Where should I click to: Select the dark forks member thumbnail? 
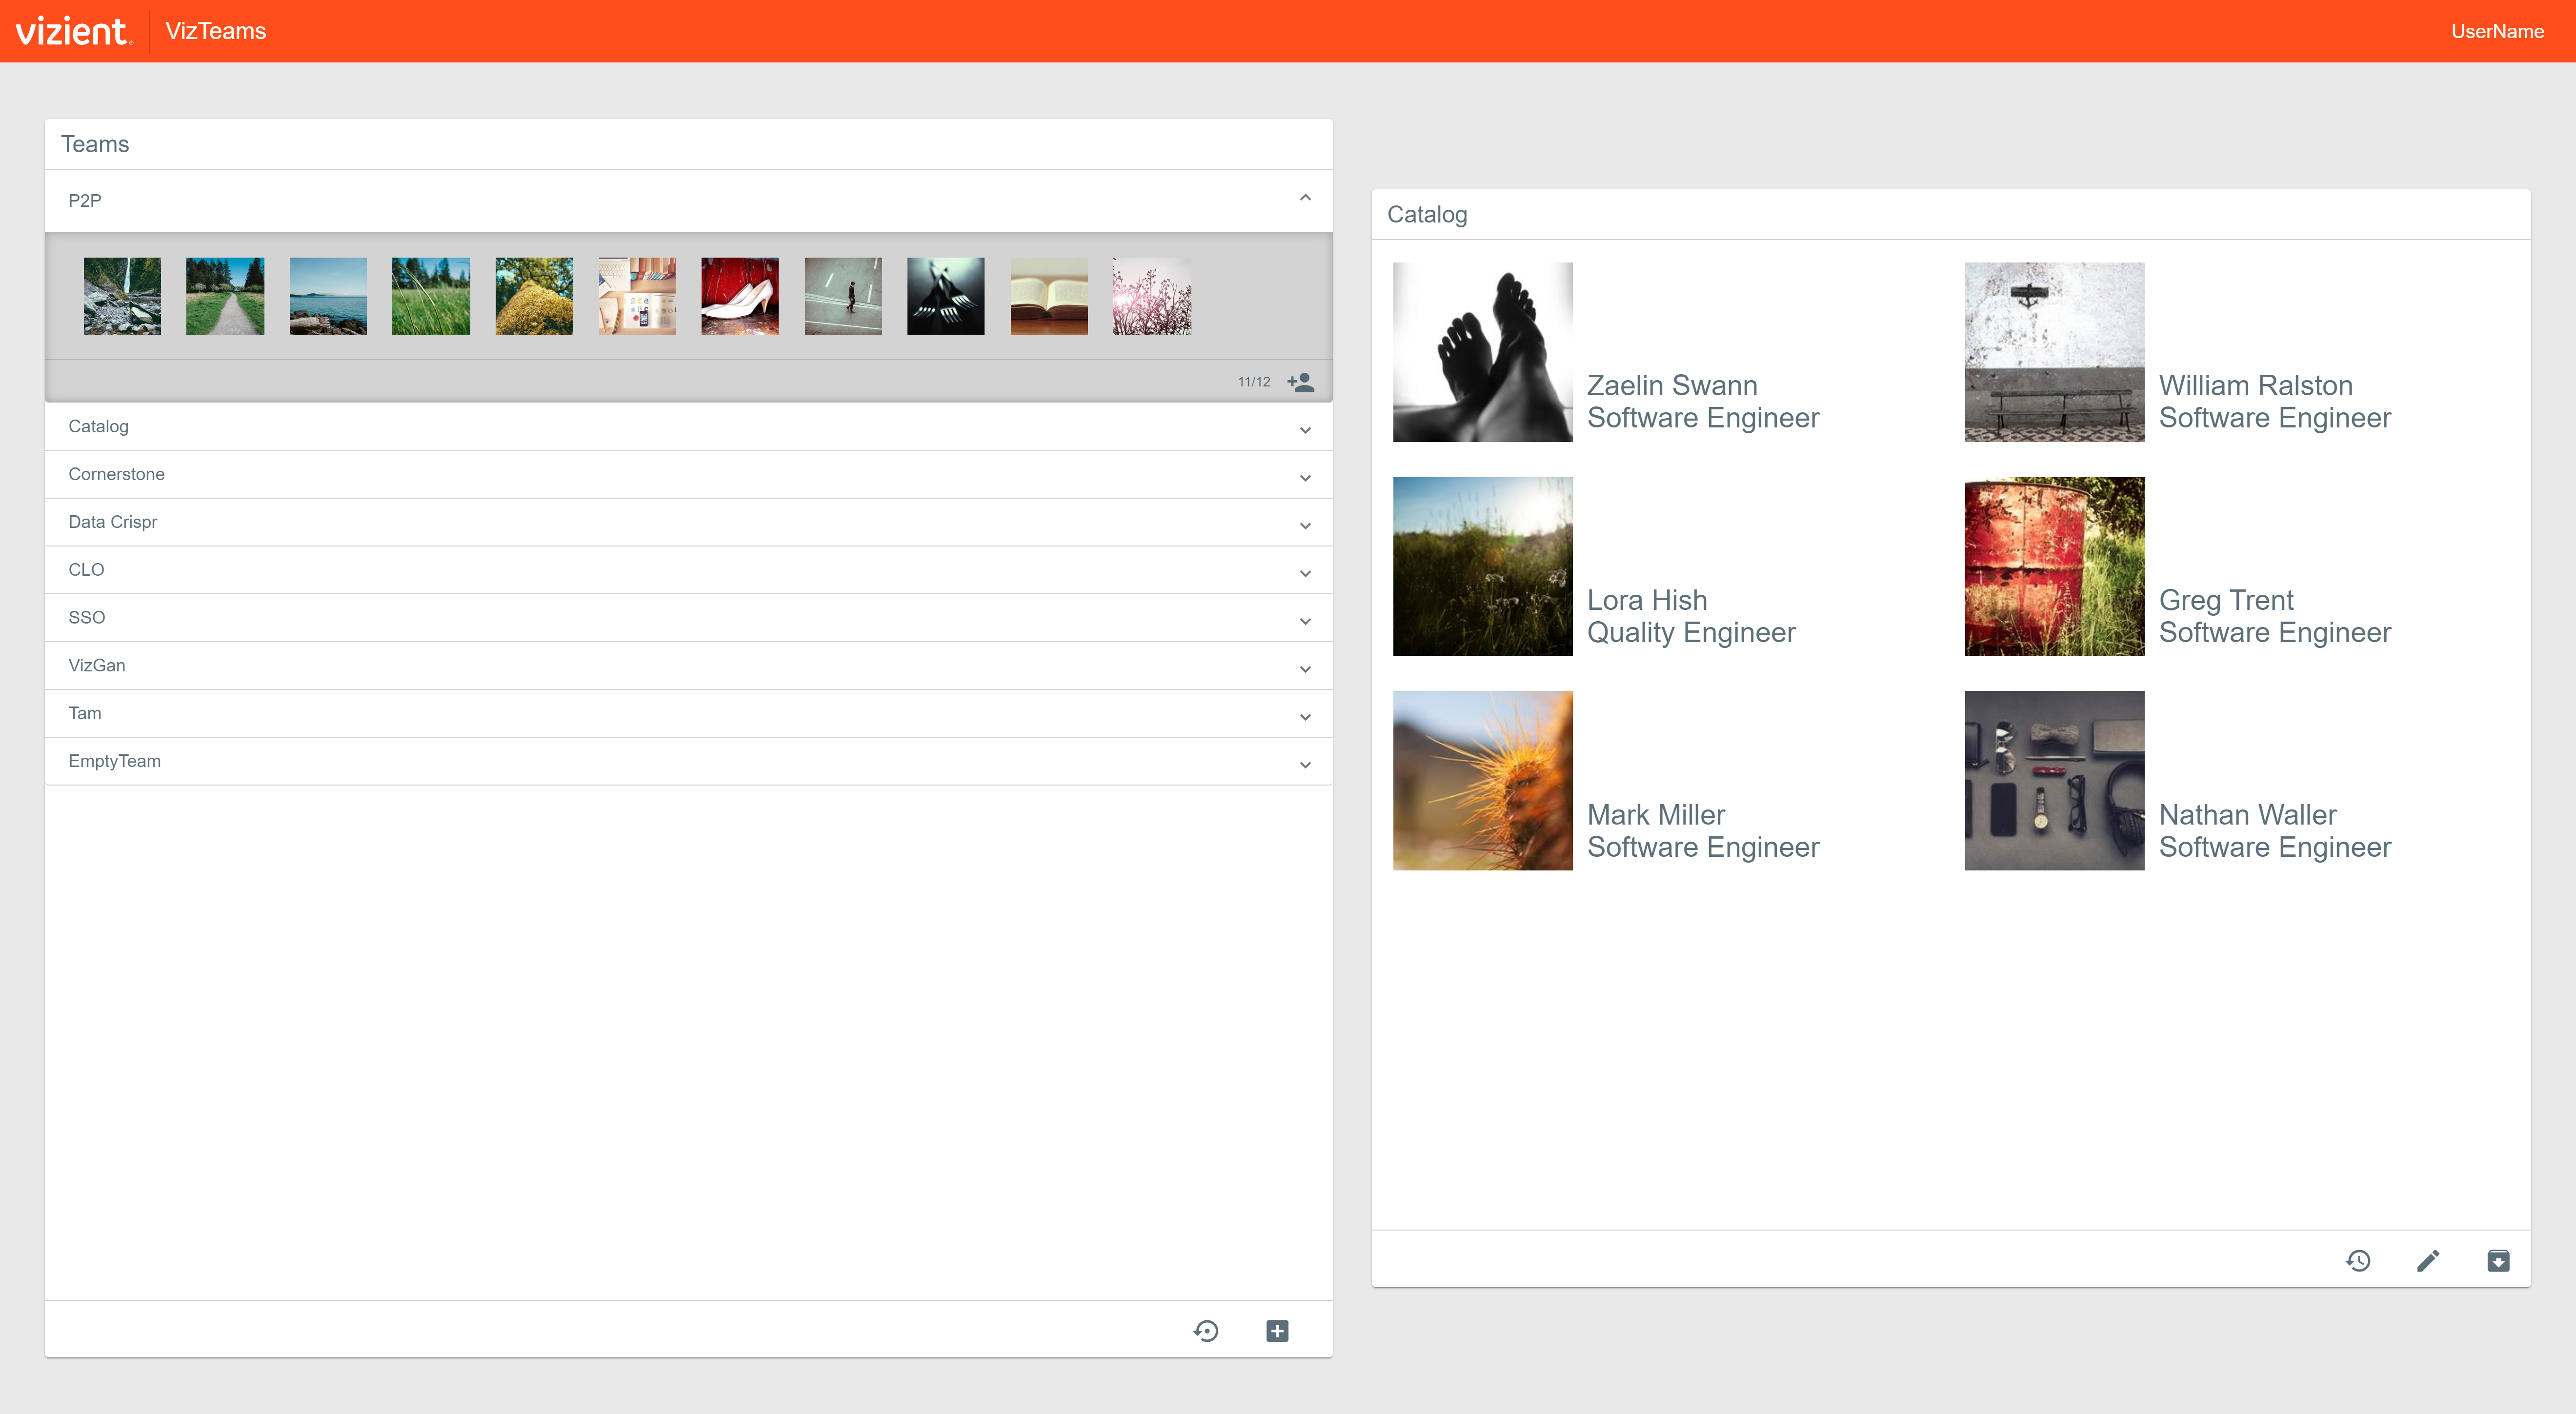[946, 296]
